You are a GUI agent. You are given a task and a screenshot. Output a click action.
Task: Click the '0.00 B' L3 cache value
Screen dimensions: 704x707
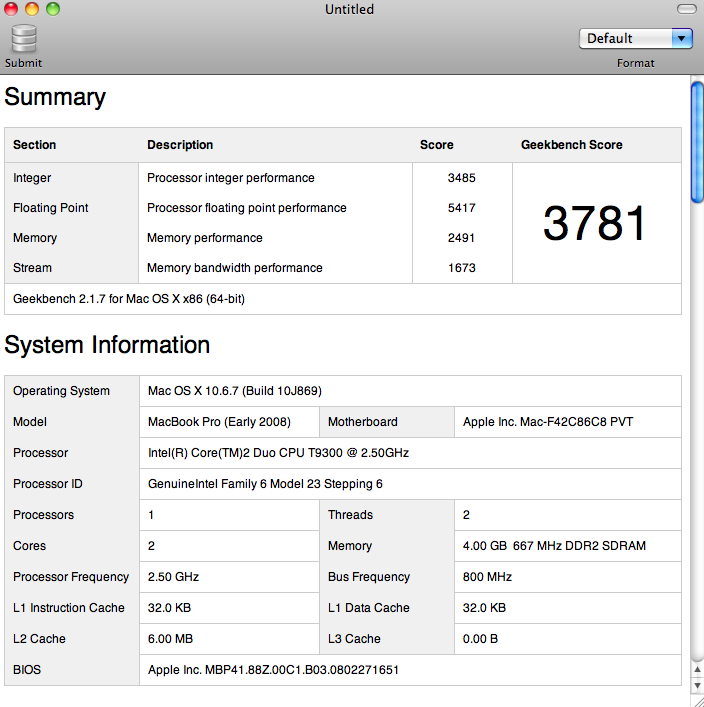(480, 638)
